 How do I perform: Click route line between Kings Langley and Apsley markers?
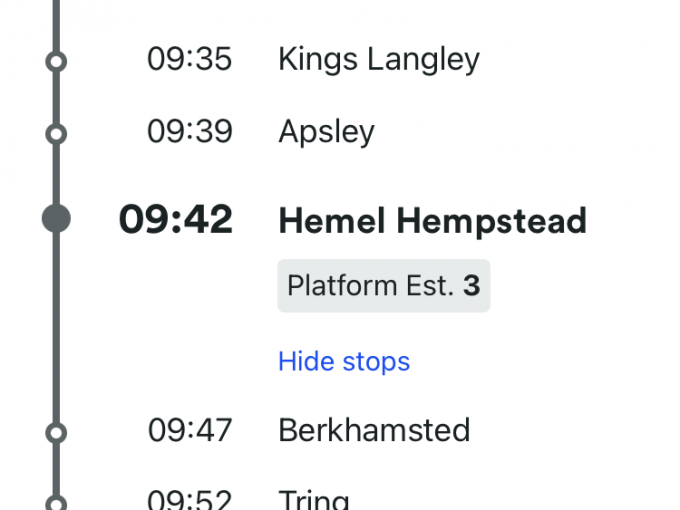pos(57,97)
